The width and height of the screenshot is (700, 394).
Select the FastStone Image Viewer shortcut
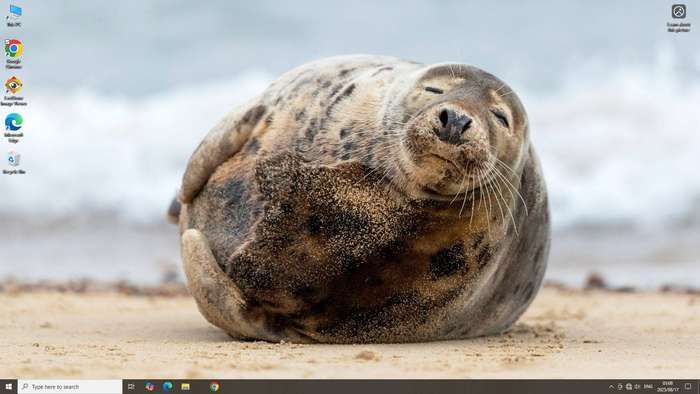coord(14,91)
